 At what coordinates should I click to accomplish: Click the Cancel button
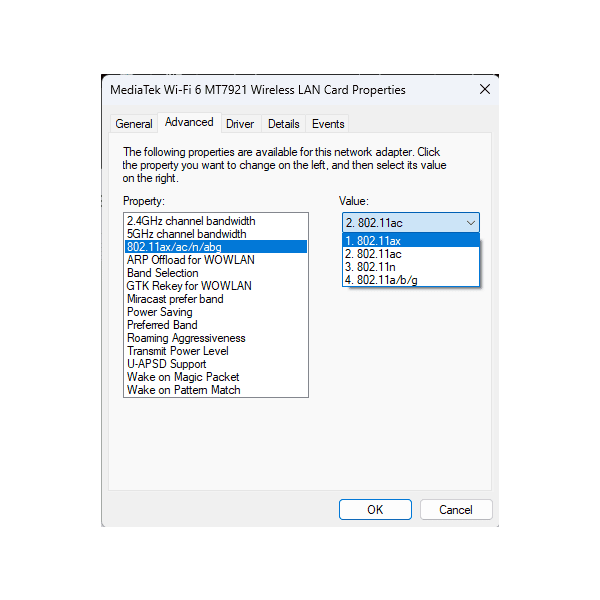(x=456, y=509)
